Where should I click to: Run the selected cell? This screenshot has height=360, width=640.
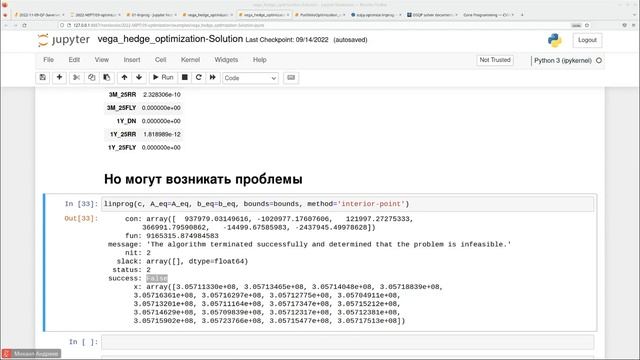[x=163, y=78]
